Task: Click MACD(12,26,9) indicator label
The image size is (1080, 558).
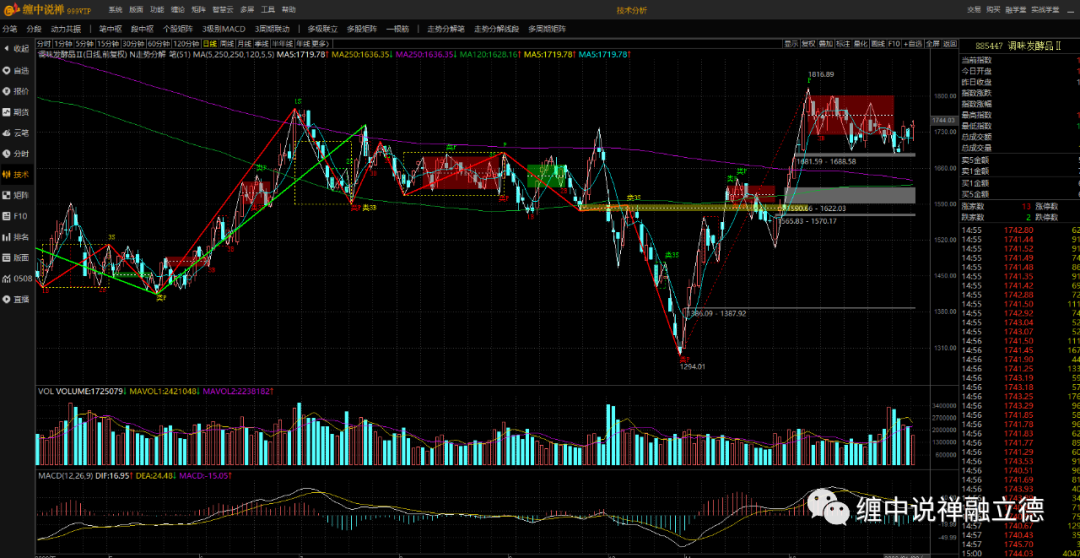Action: pos(65,475)
